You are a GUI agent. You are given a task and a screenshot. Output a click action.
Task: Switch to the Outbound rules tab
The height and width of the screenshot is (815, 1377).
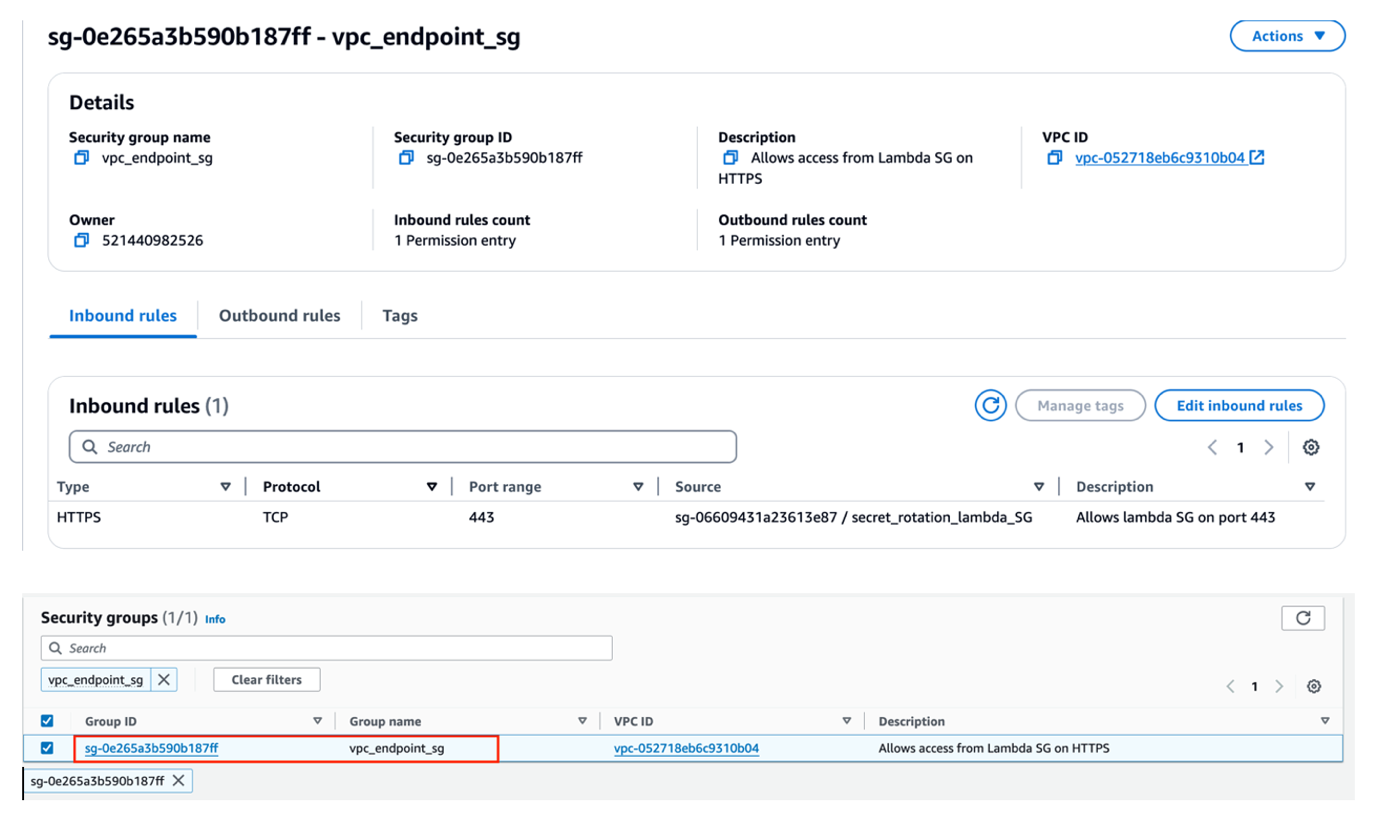point(279,315)
